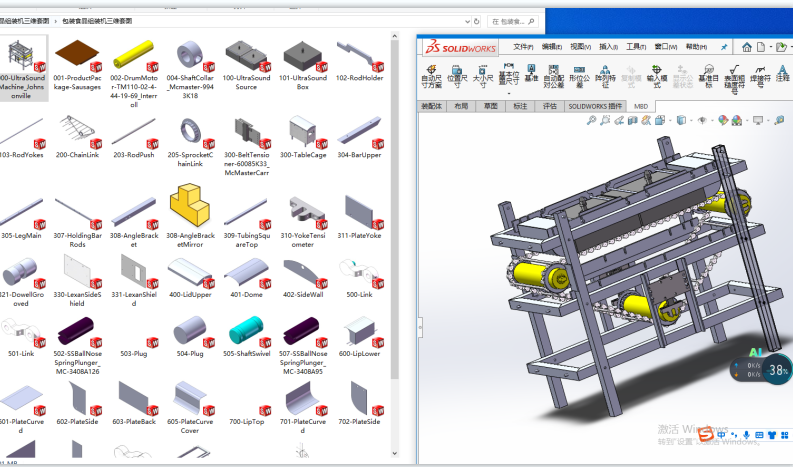This screenshot has width=793, height=467.
Task: Click the View Orientation cube icon
Action: coord(660,120)
